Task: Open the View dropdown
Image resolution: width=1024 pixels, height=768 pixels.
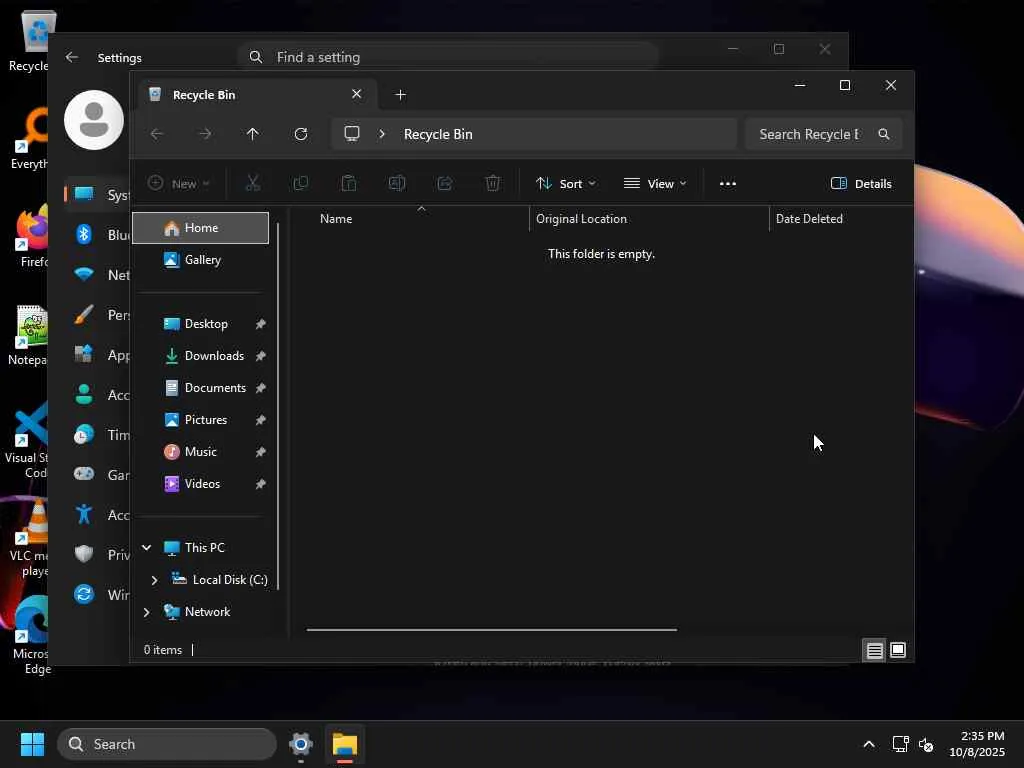Action: 654,184
